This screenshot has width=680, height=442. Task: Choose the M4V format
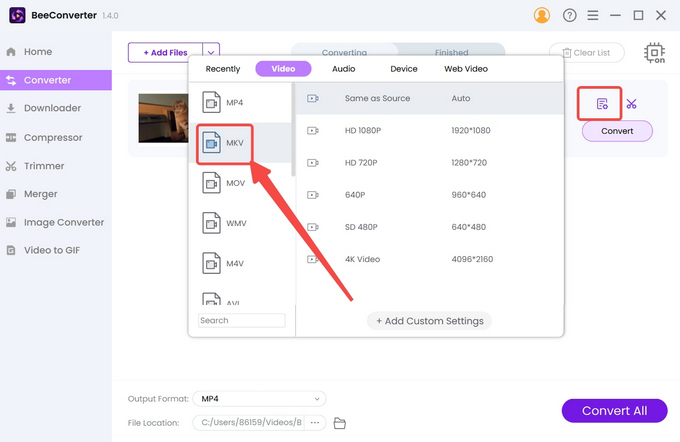point(241,263)
